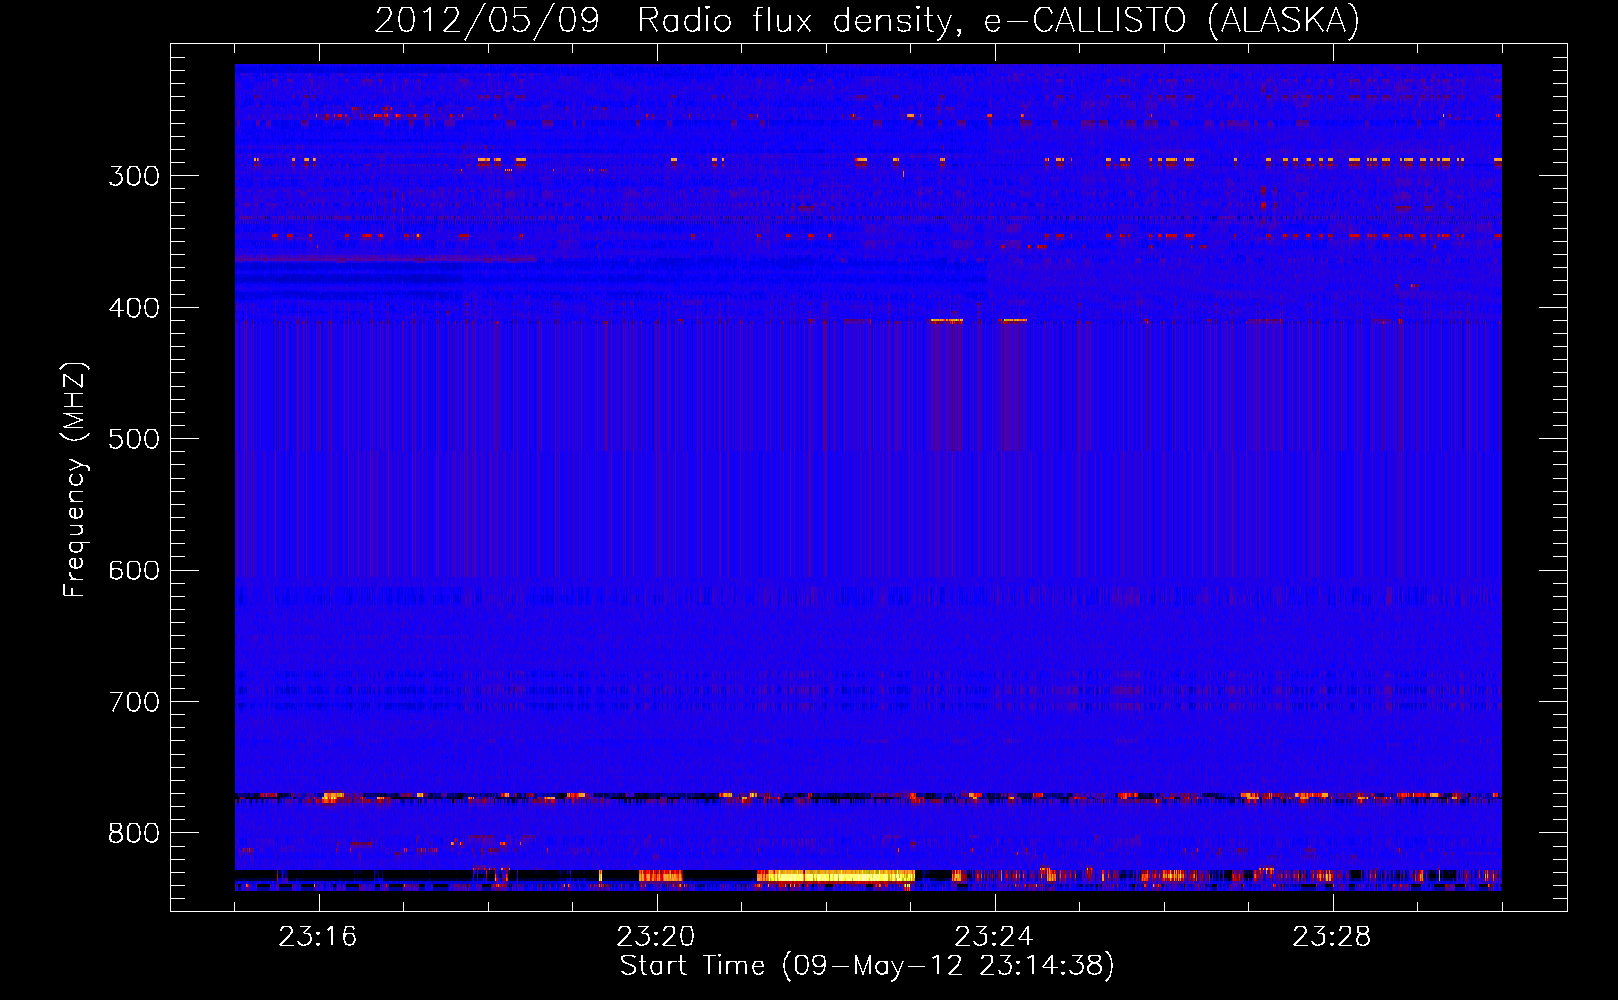Viewport: 1618px width, 1000px height.
Task: Click the 'Frequency (MHZ)' axis label
Action: click(76, 479)
